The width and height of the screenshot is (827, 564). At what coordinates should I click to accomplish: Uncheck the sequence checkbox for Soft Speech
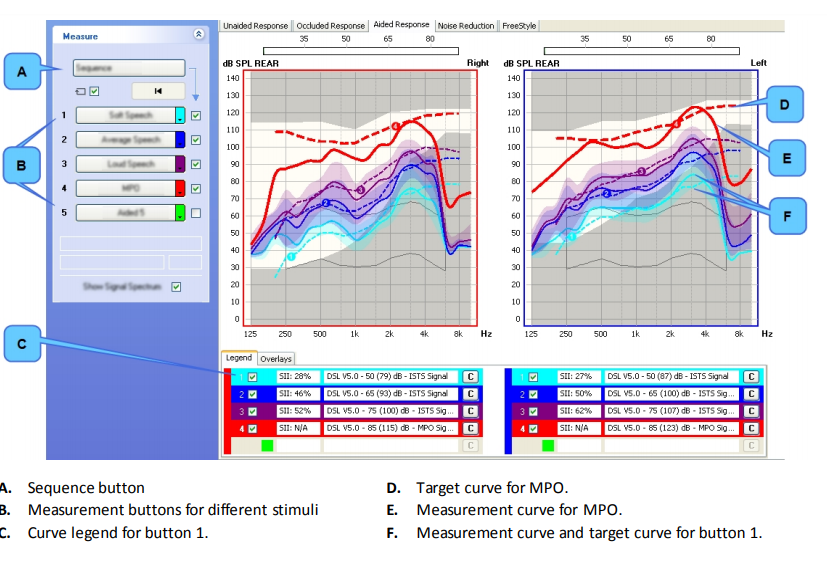point(196,116)
